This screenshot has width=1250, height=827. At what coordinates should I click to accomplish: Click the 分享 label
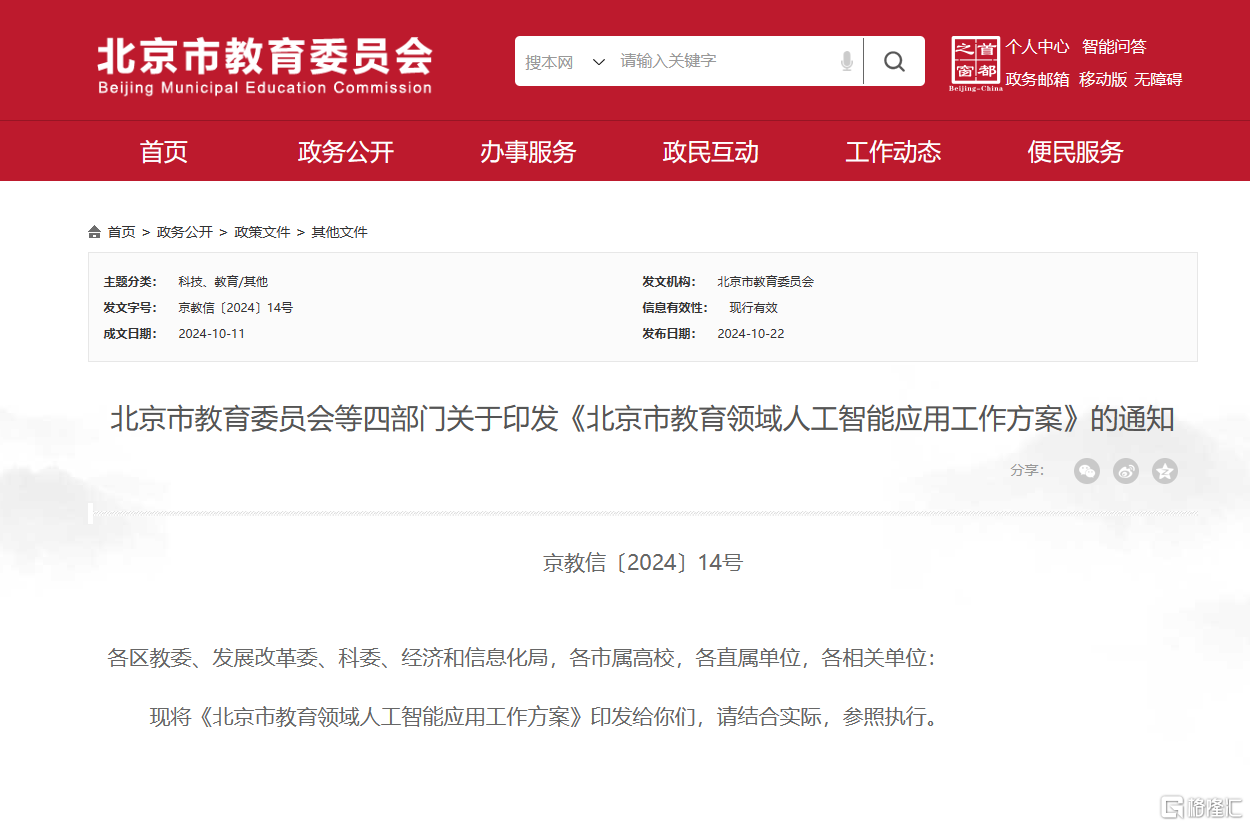coord(1027,471)
